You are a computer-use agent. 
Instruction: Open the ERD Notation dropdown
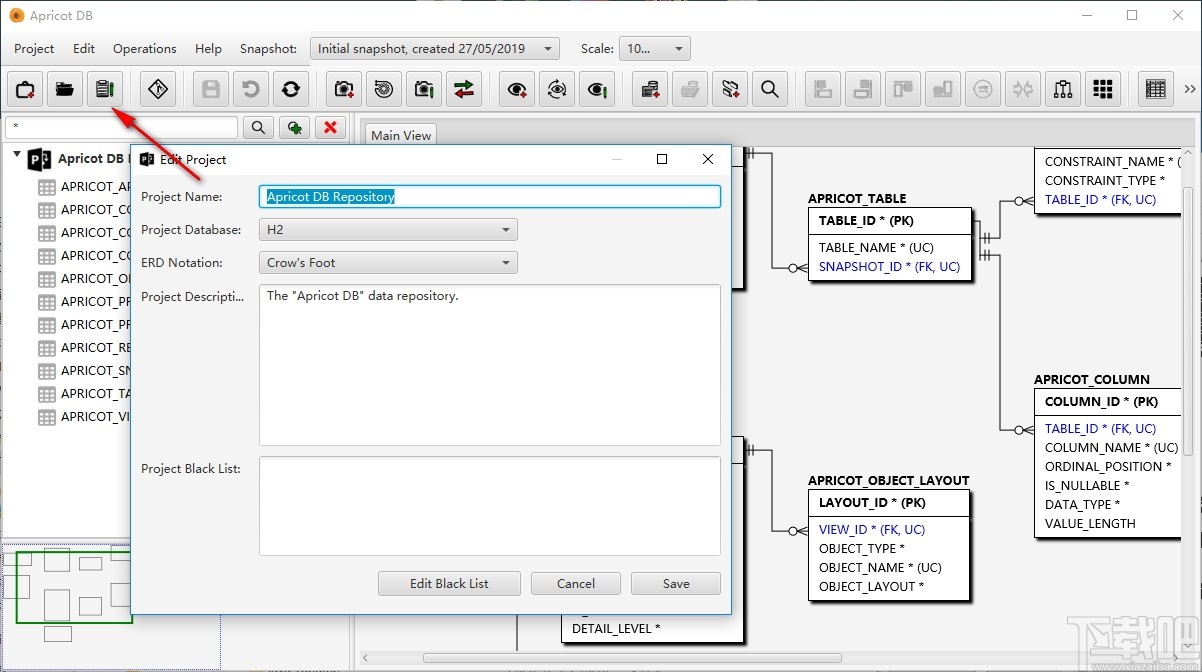(x=388, y=263)
